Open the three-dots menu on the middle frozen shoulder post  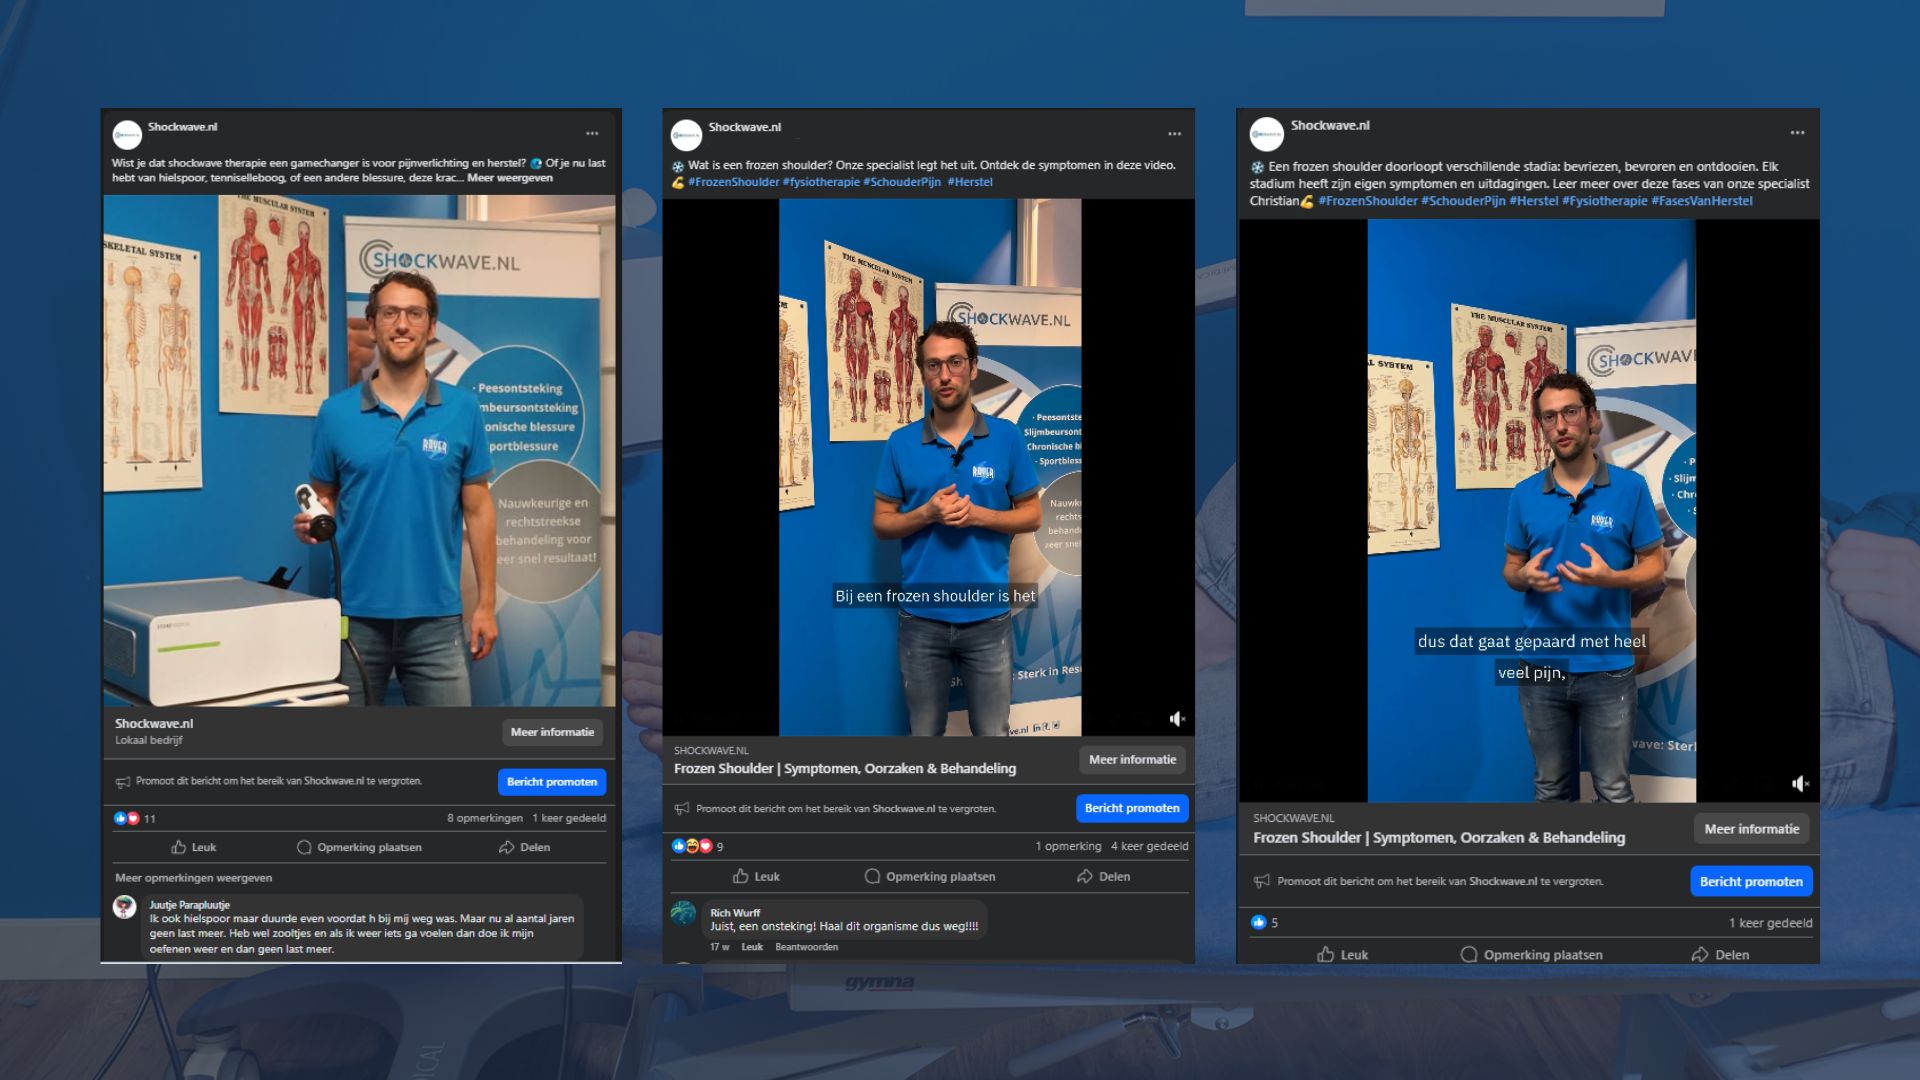[1174, 133]
